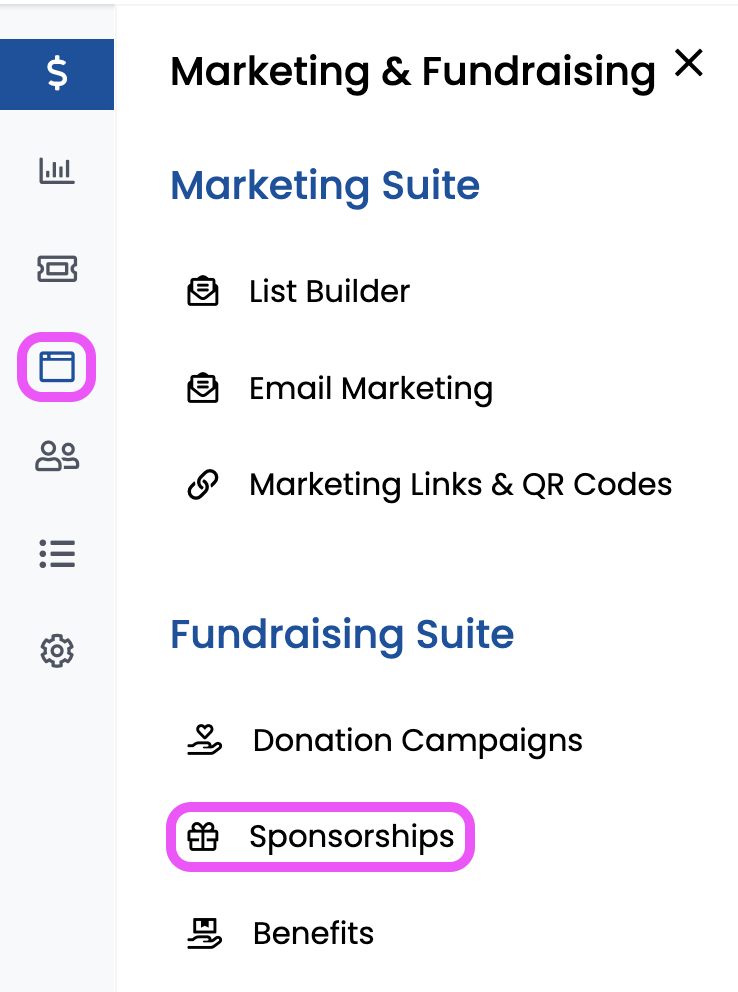
Task: Click the hand-heart Donation Campaigns icon
Action: coord(204,740)
